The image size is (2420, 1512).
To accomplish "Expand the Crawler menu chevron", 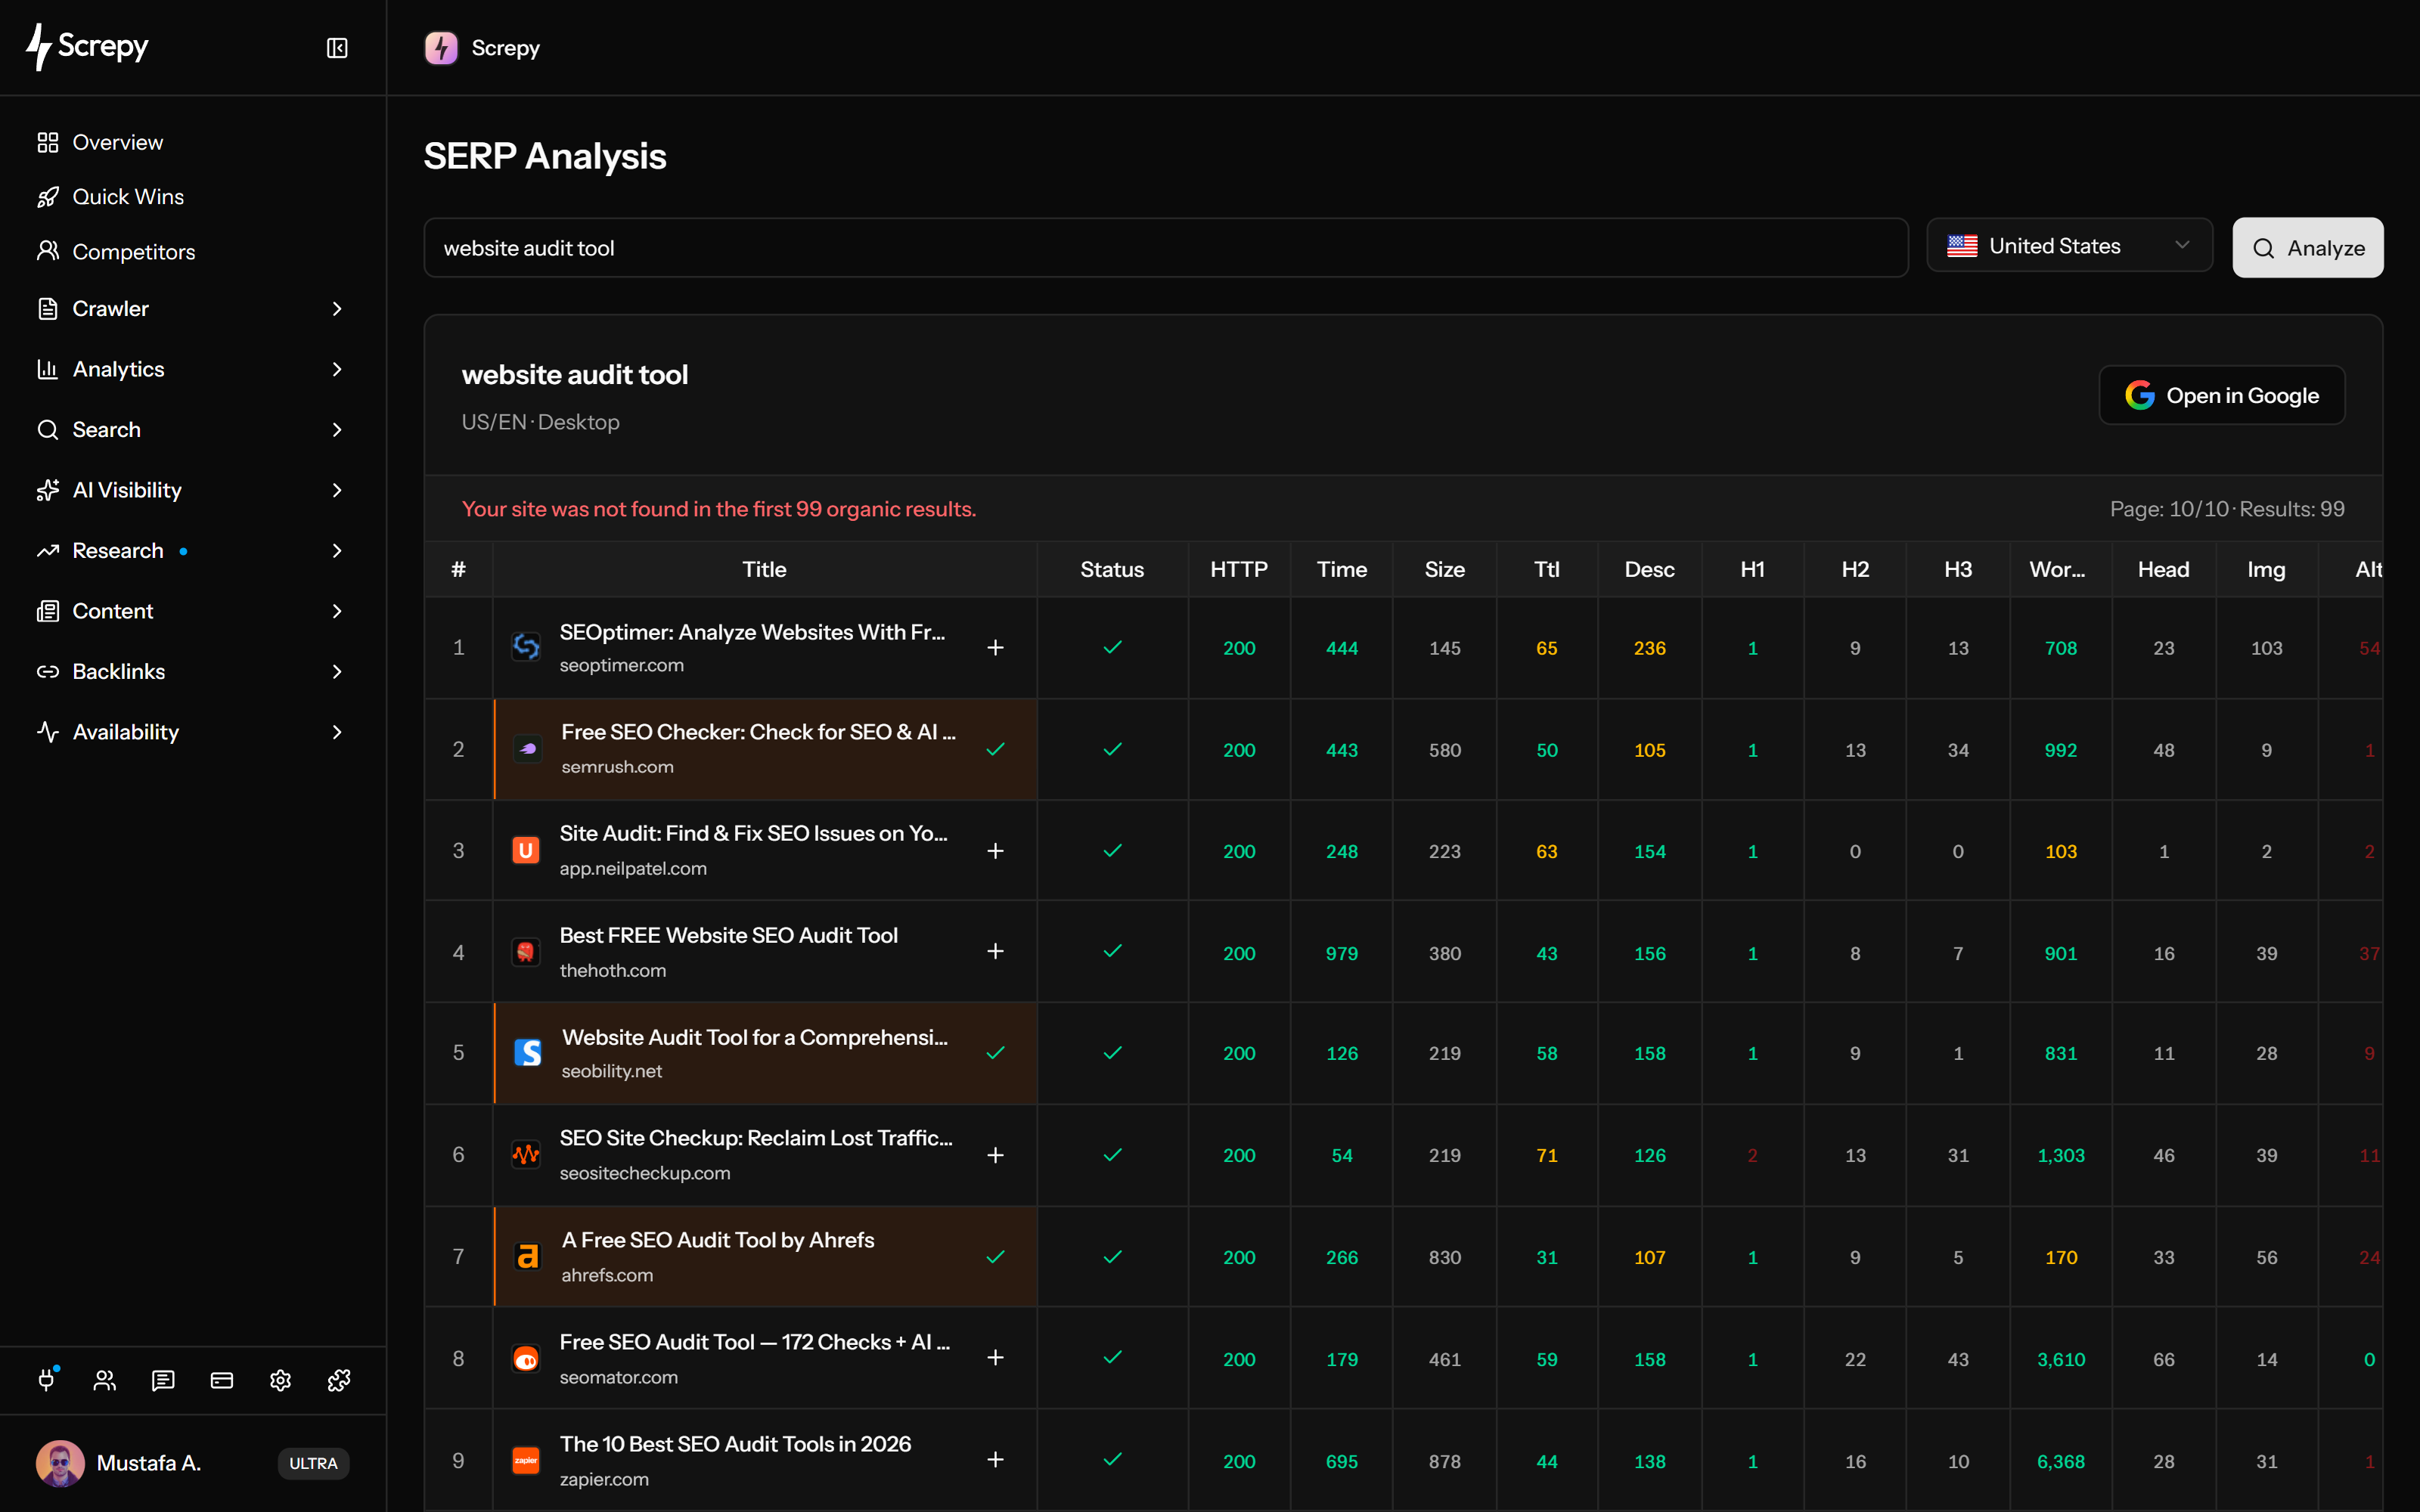I will (x=337, y=309).
